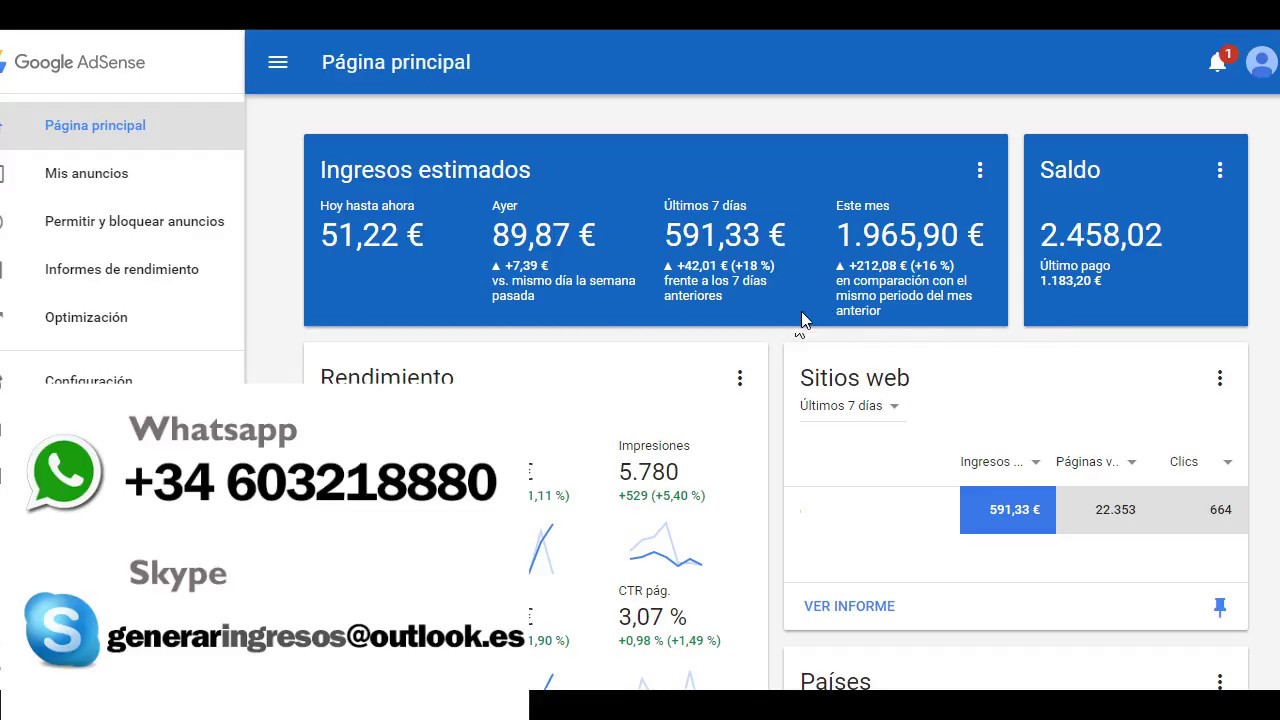Click the Página principal header title
Image resolution: width=1280 pixels, height=720 pixels.
(396, 62)
